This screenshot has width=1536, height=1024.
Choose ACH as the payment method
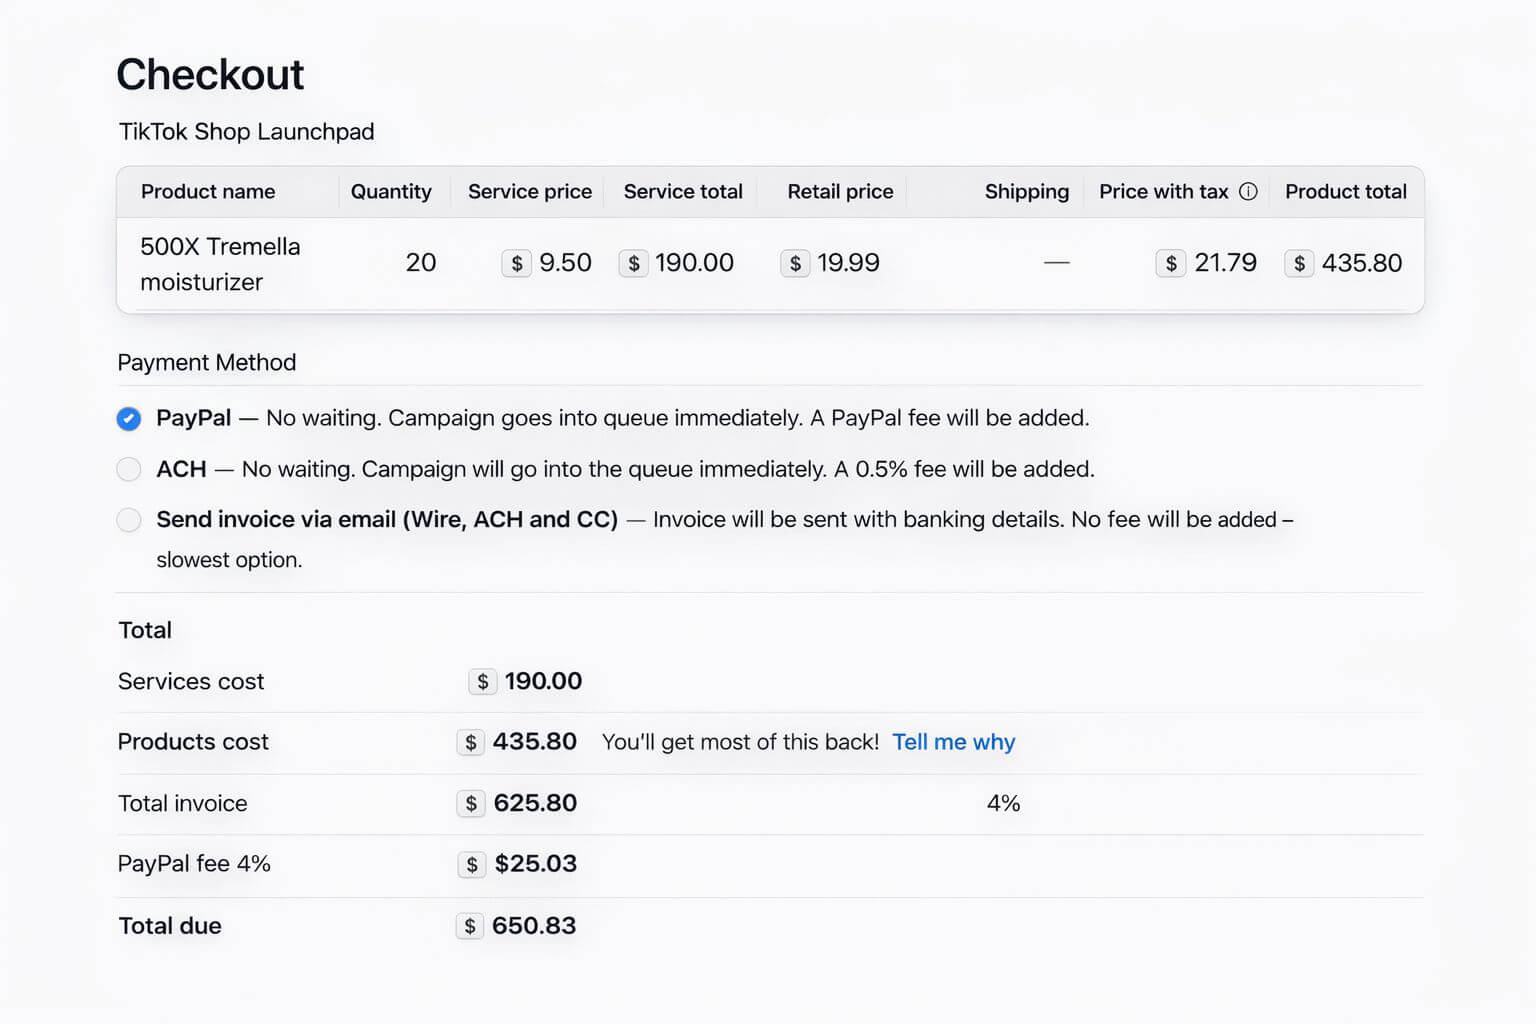[129, 469]
